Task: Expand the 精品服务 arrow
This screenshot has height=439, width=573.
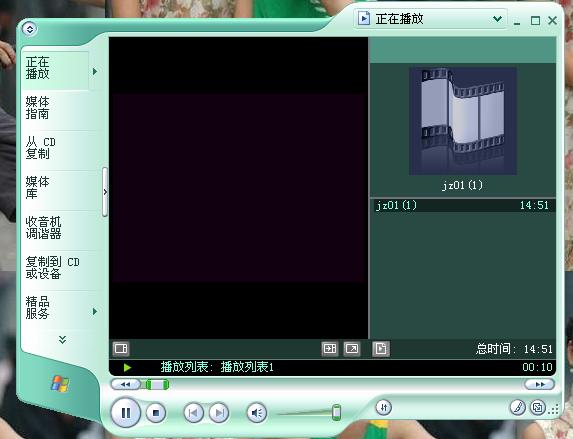Action: click(95, 311)
